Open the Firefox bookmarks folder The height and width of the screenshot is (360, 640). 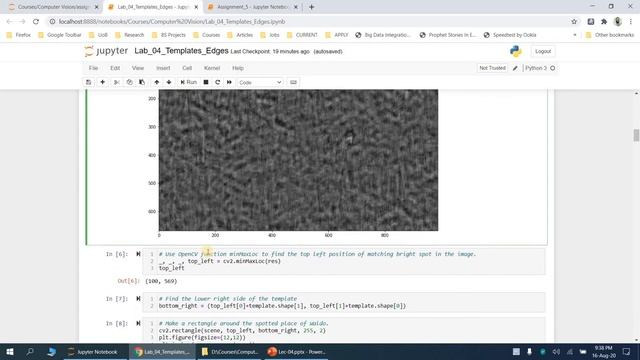[18, 35]
